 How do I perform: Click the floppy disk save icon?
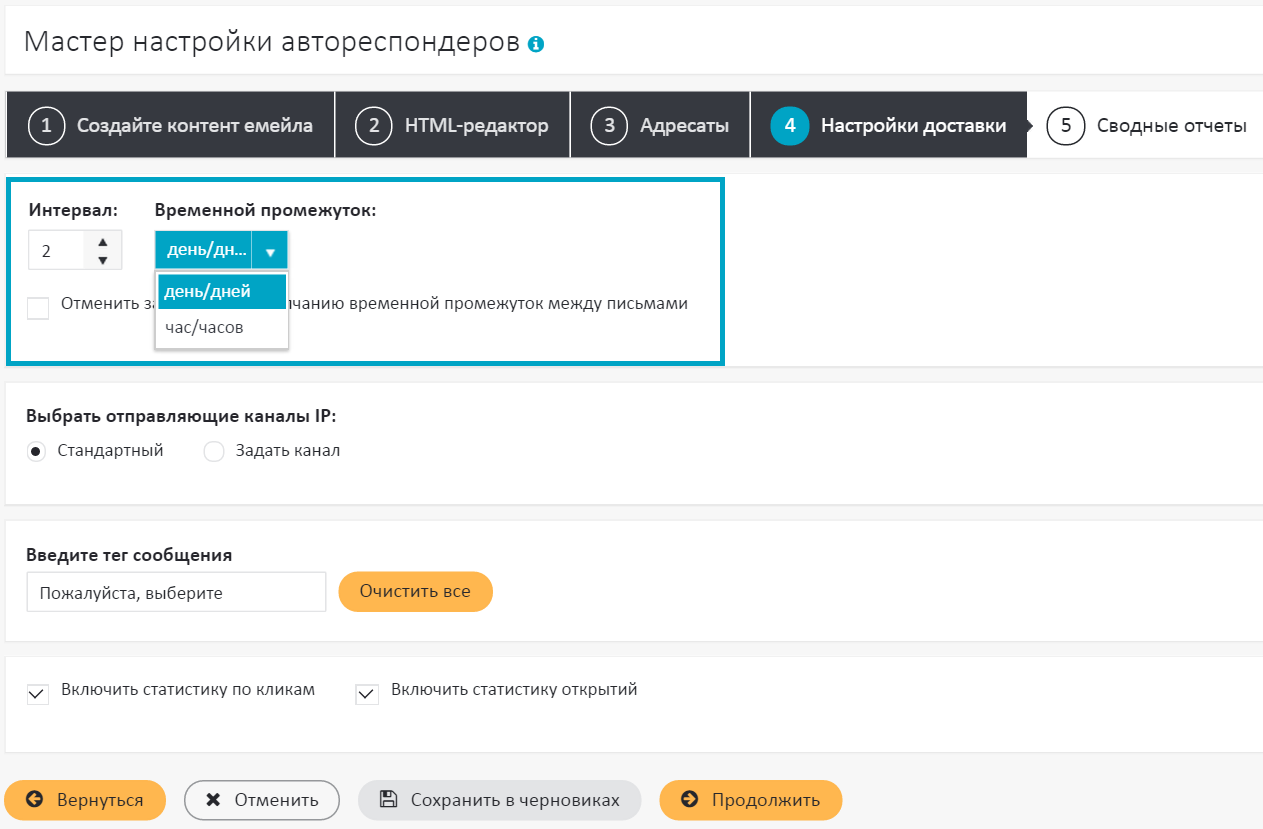pyautogui.click(x=388, y=800)
